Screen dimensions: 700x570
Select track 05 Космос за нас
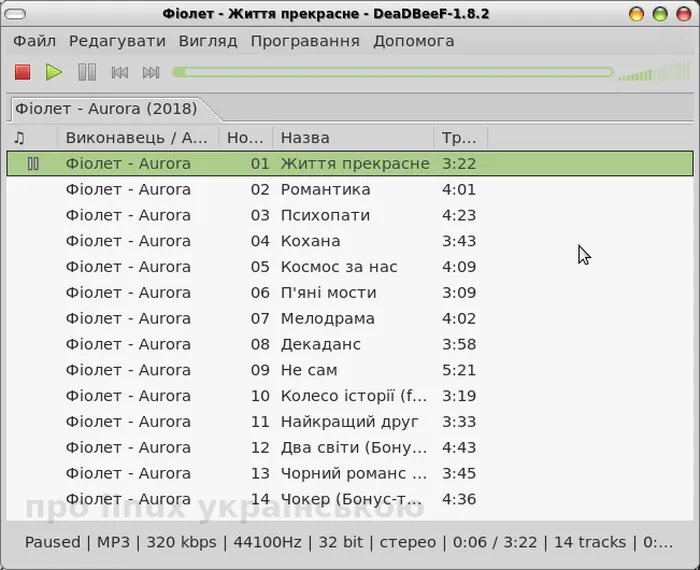[x=350, y=267]
